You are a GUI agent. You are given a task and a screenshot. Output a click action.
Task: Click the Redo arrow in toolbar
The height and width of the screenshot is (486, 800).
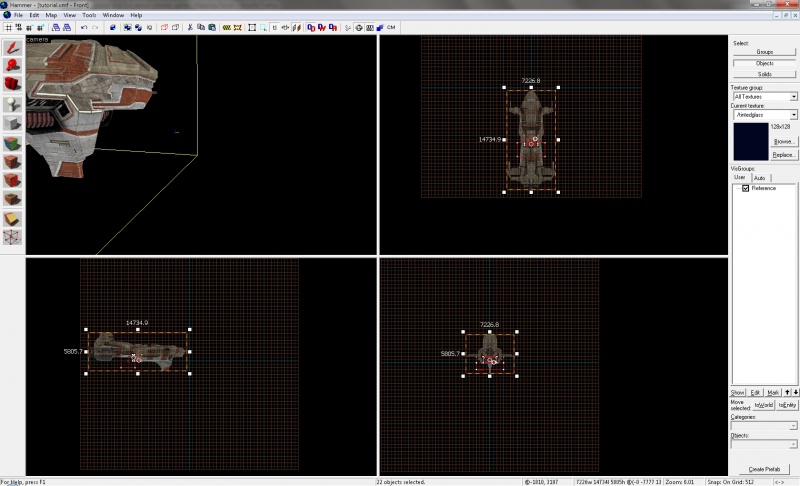click(95, 28)
